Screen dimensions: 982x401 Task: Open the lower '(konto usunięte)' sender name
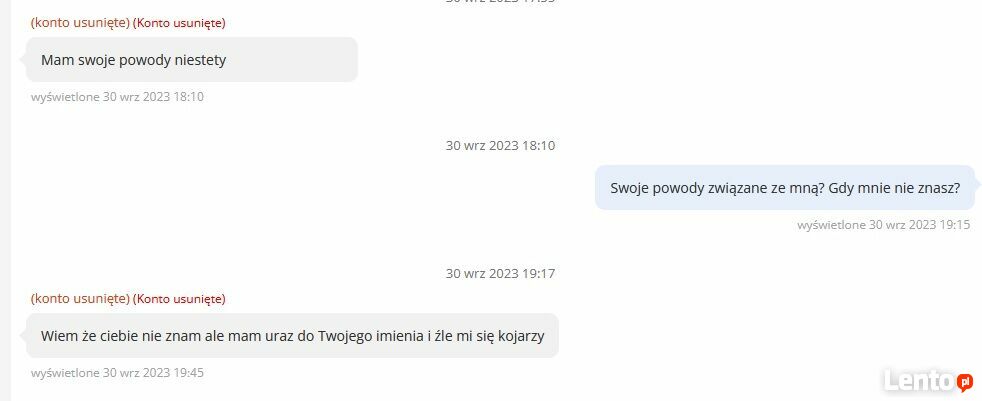(80, 299)
